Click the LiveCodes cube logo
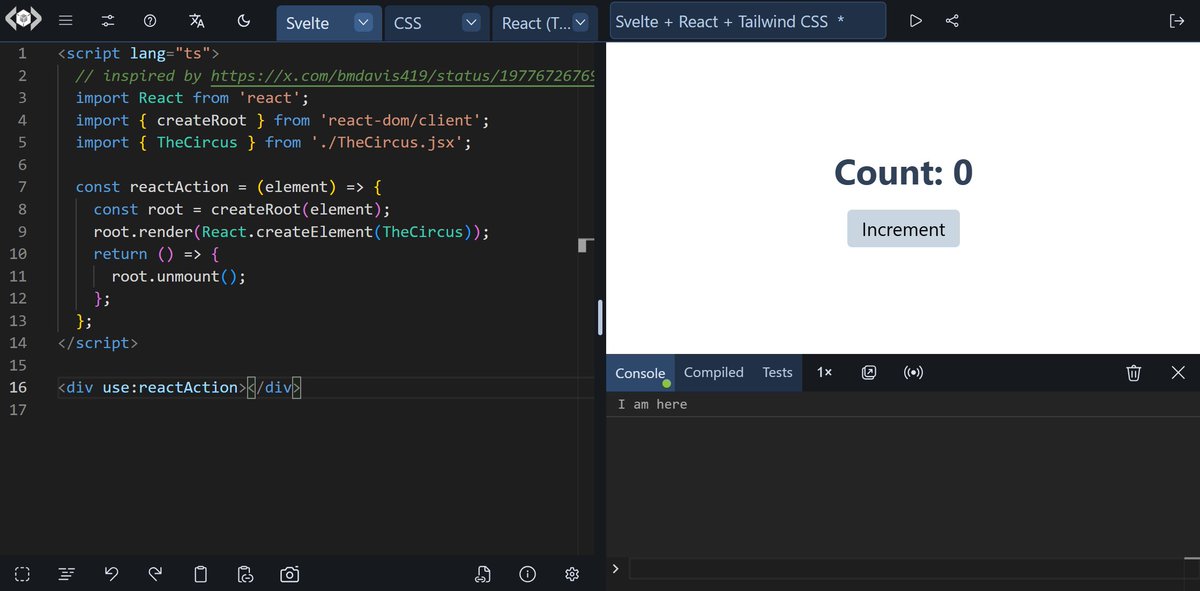 click(23, 20)
